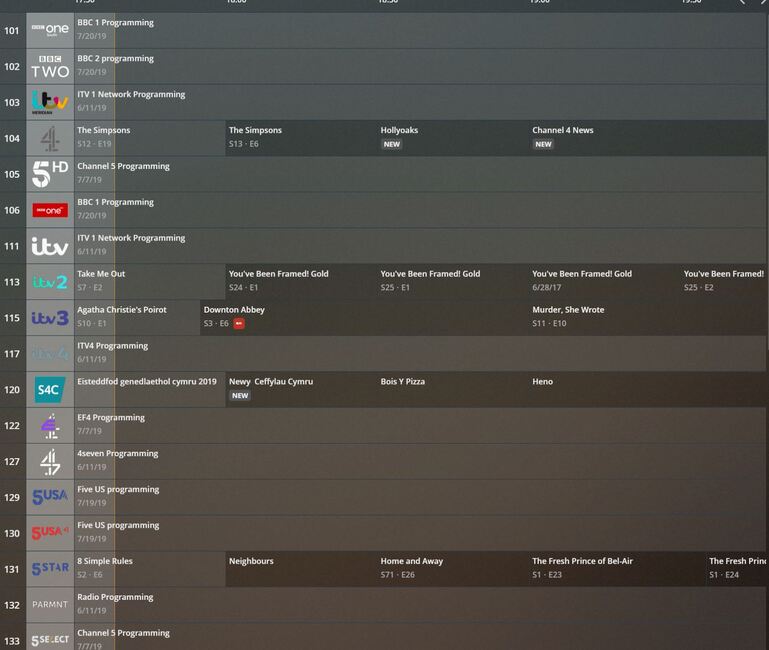The width and height of the screenshot is (769, 650).
Task: Open Agatha Christie's Poirot listing
Action: 137,318
